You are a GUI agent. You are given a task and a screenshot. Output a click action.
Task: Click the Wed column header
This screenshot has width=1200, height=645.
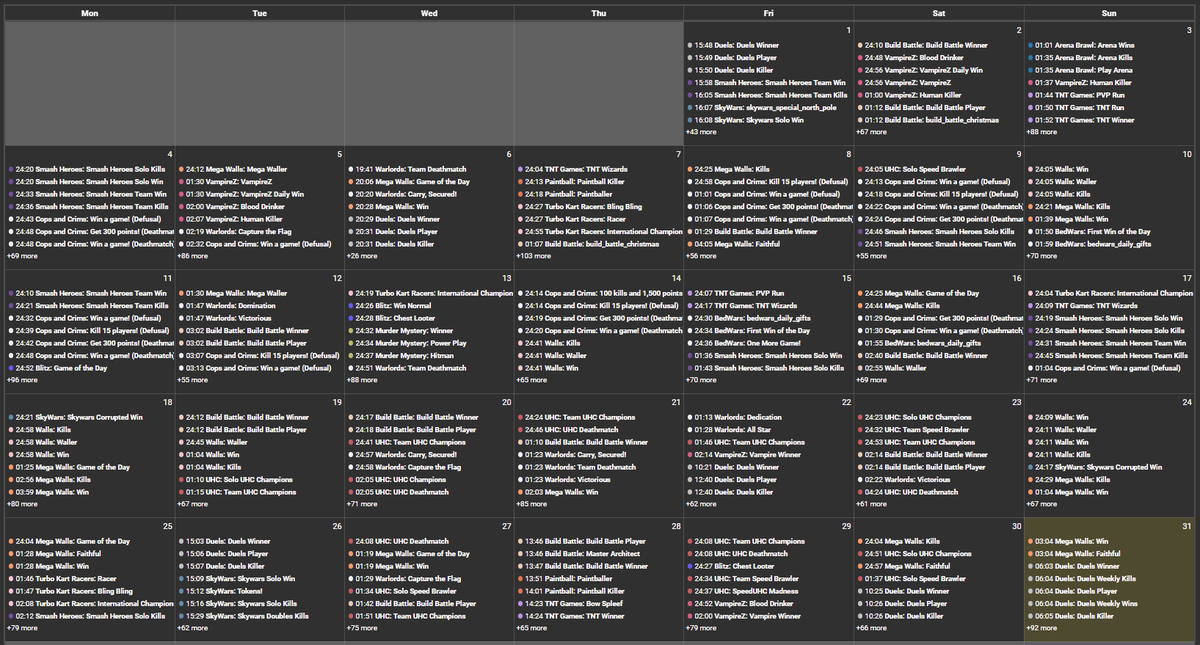point(429,14)
